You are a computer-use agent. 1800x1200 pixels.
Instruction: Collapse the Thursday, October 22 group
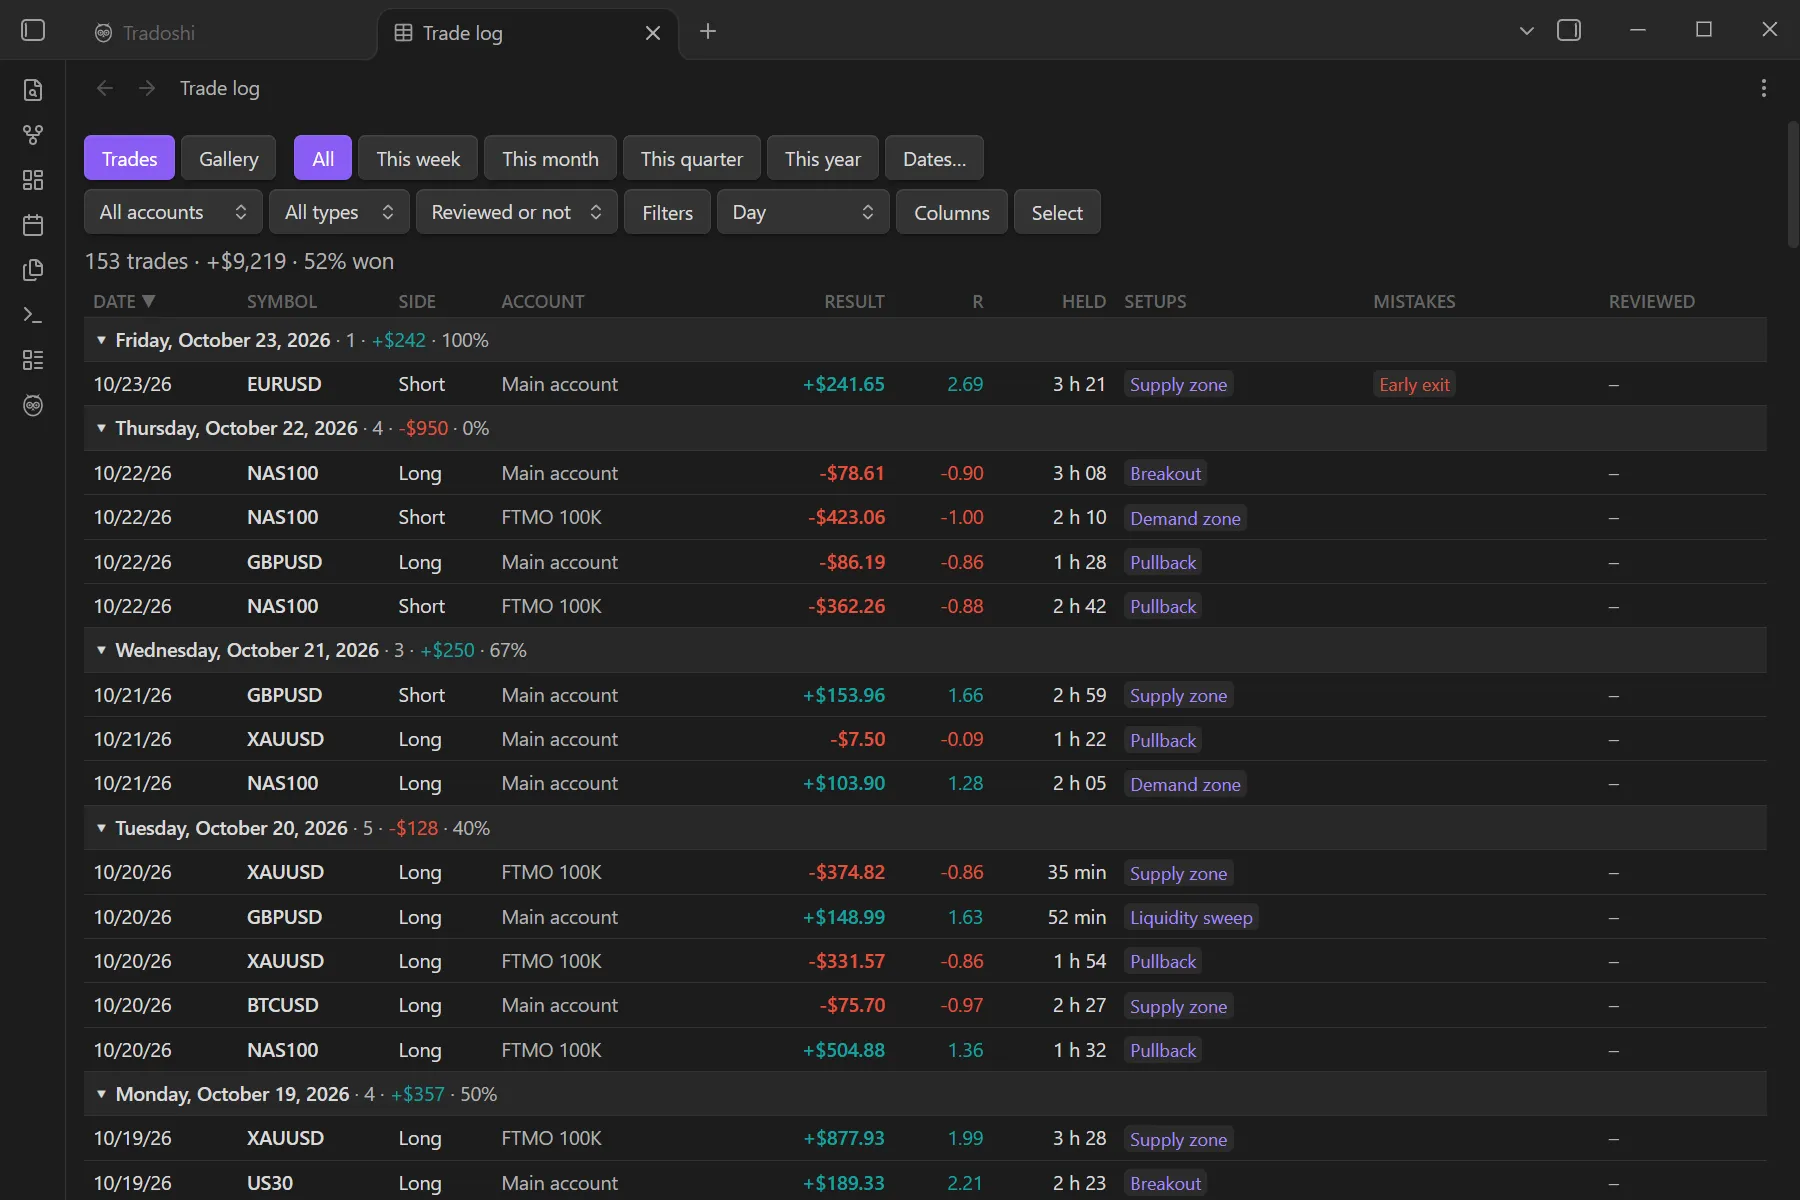pos(101,428)
